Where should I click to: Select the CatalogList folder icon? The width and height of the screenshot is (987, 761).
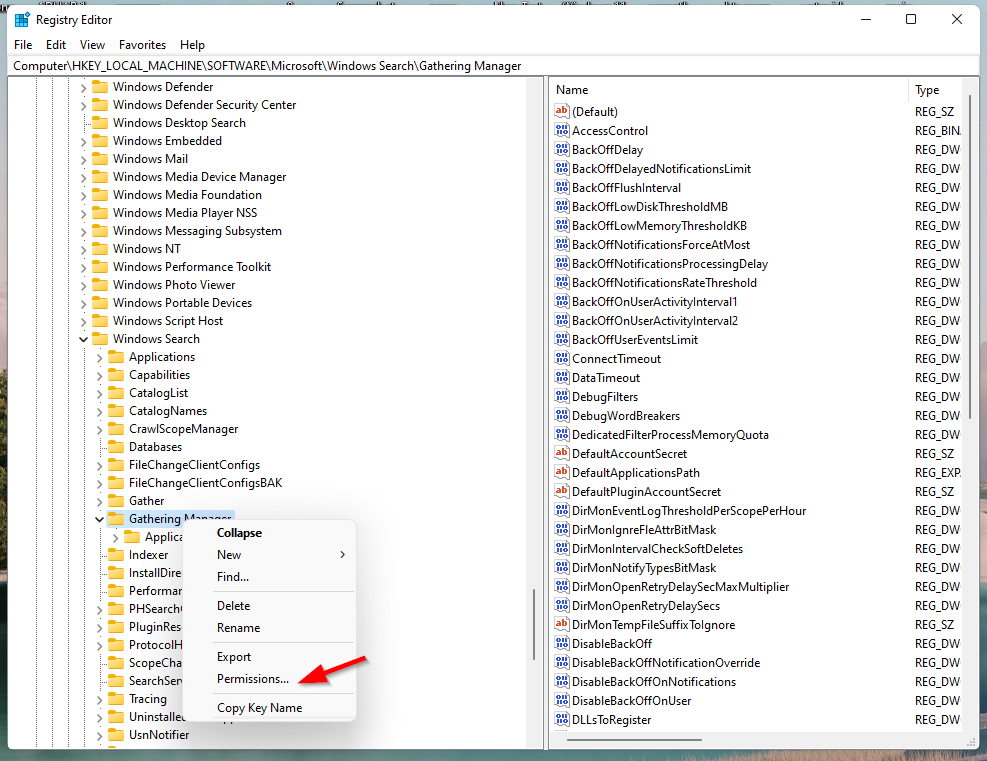[x=116, y=393]
